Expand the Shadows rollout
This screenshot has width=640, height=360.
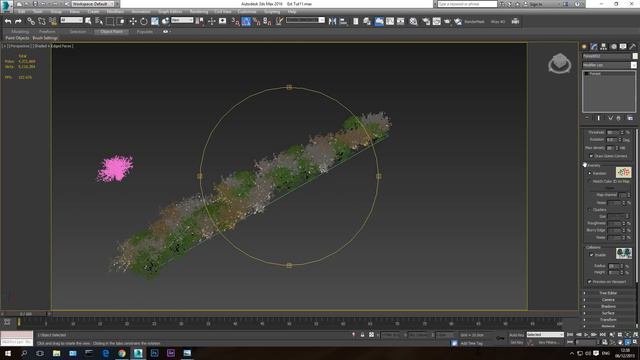(608, 307)
